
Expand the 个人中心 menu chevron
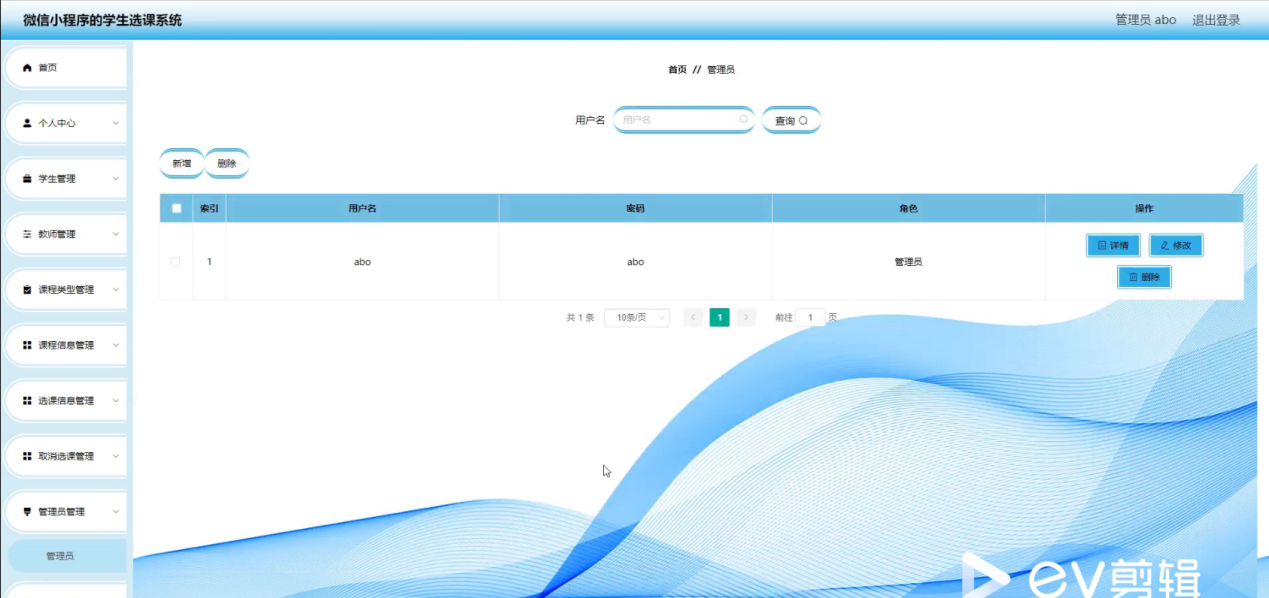(x=113, y=123)
